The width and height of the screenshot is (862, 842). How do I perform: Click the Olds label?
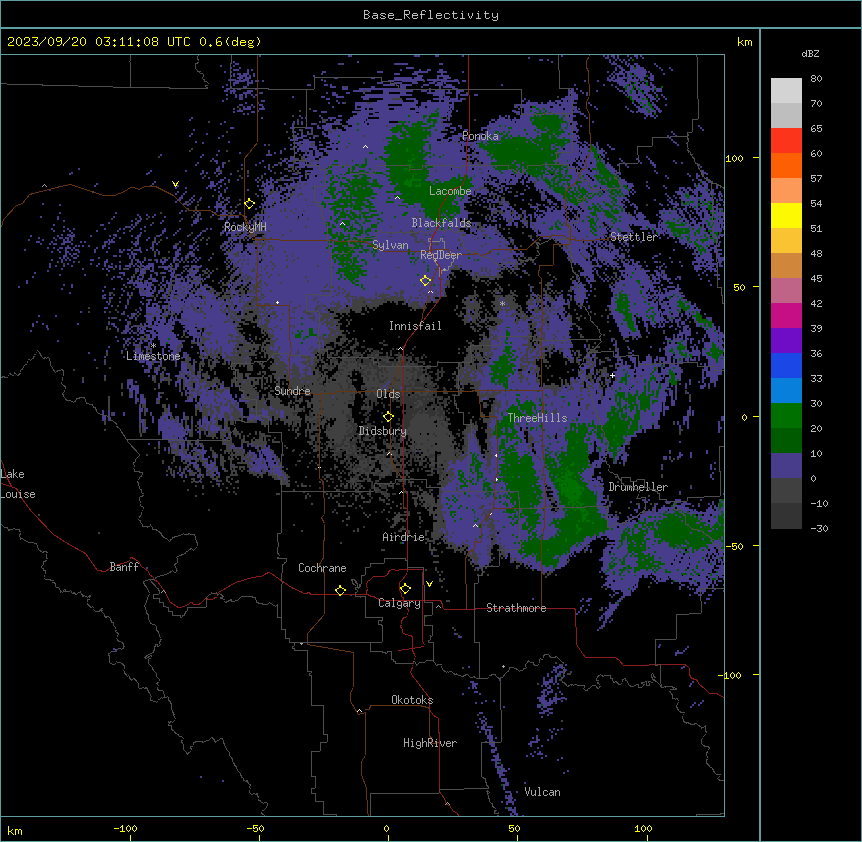[388, 394]
